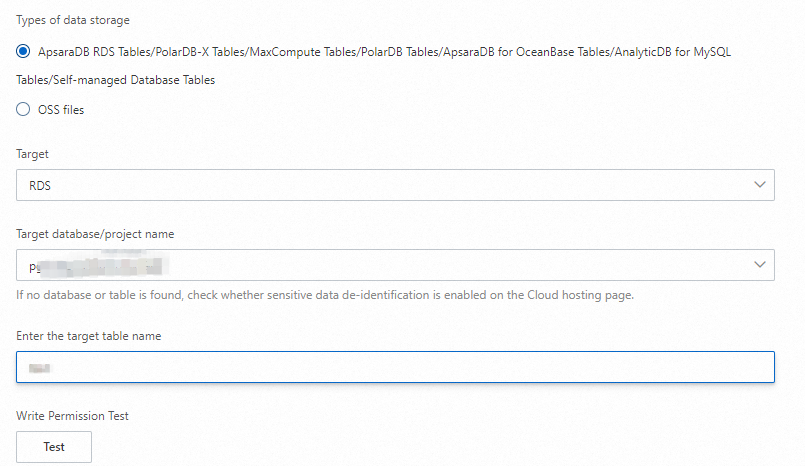Focus the target table name input field
Viewport: 805px width, 466px height.
395,367
